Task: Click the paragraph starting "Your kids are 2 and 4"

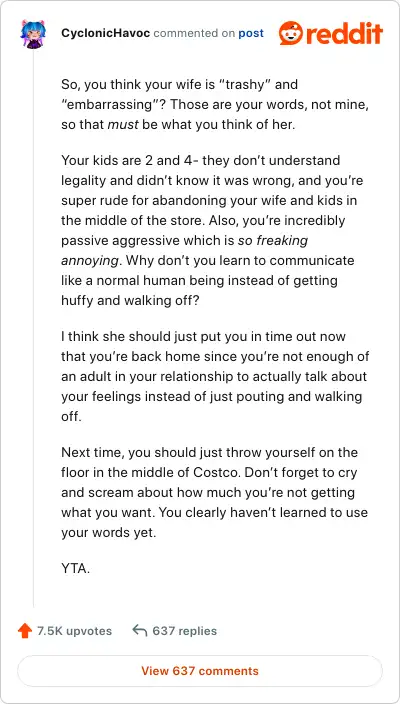Action: (x=211, y=230)
